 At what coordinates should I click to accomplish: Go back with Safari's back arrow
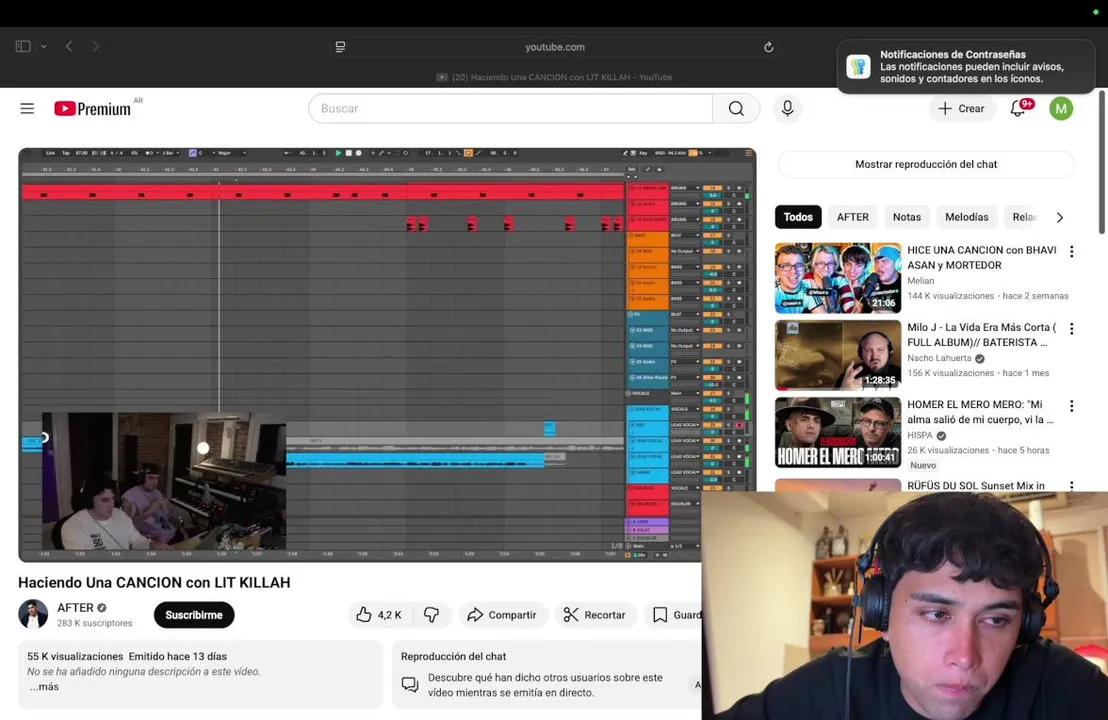click(69, 47)
